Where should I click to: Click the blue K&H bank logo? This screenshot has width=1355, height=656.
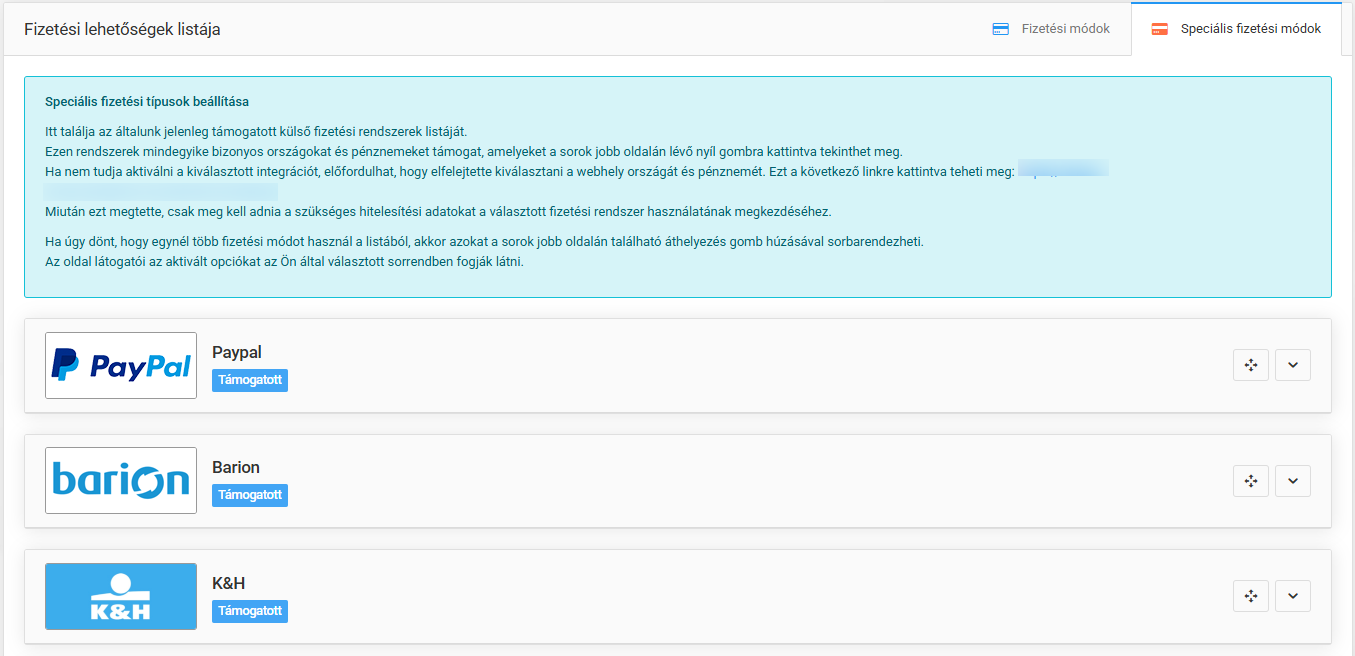[121, 596]
